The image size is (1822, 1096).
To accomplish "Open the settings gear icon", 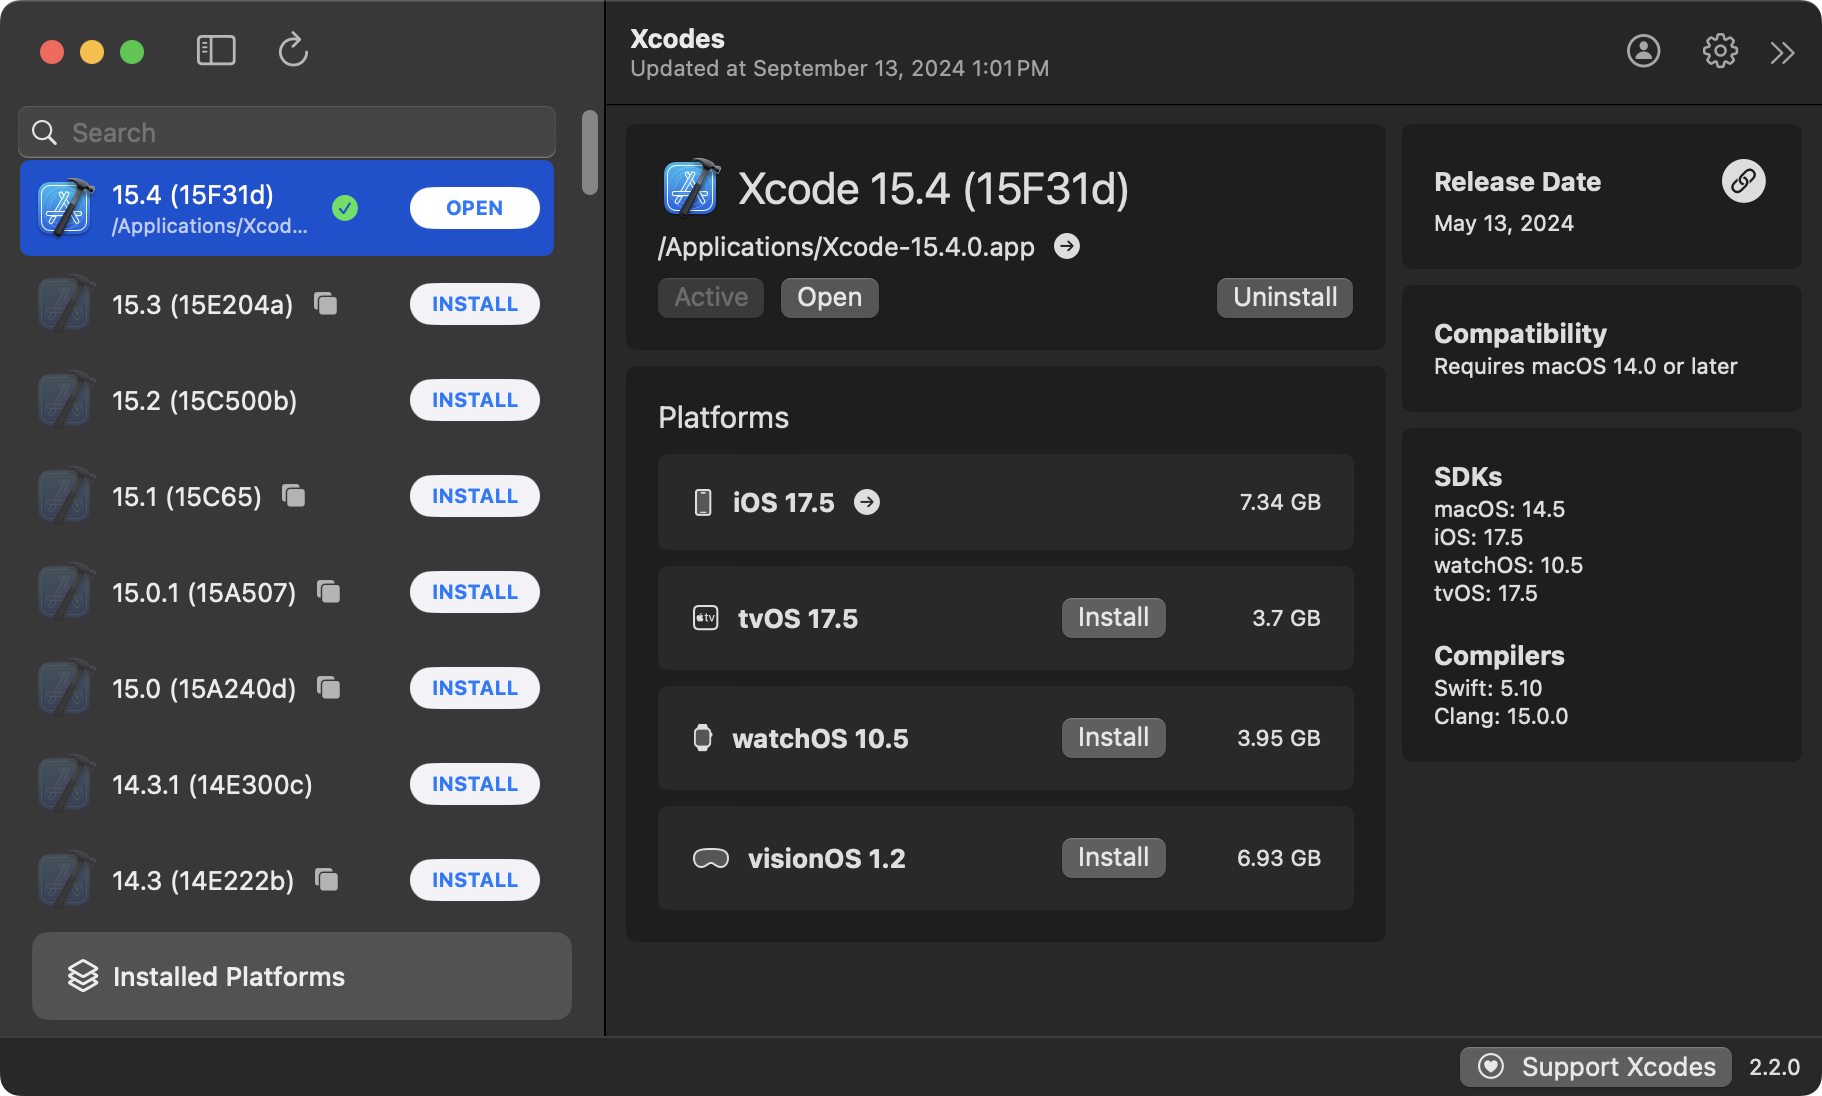I will pyautogui.click(x=1720, y=51).
